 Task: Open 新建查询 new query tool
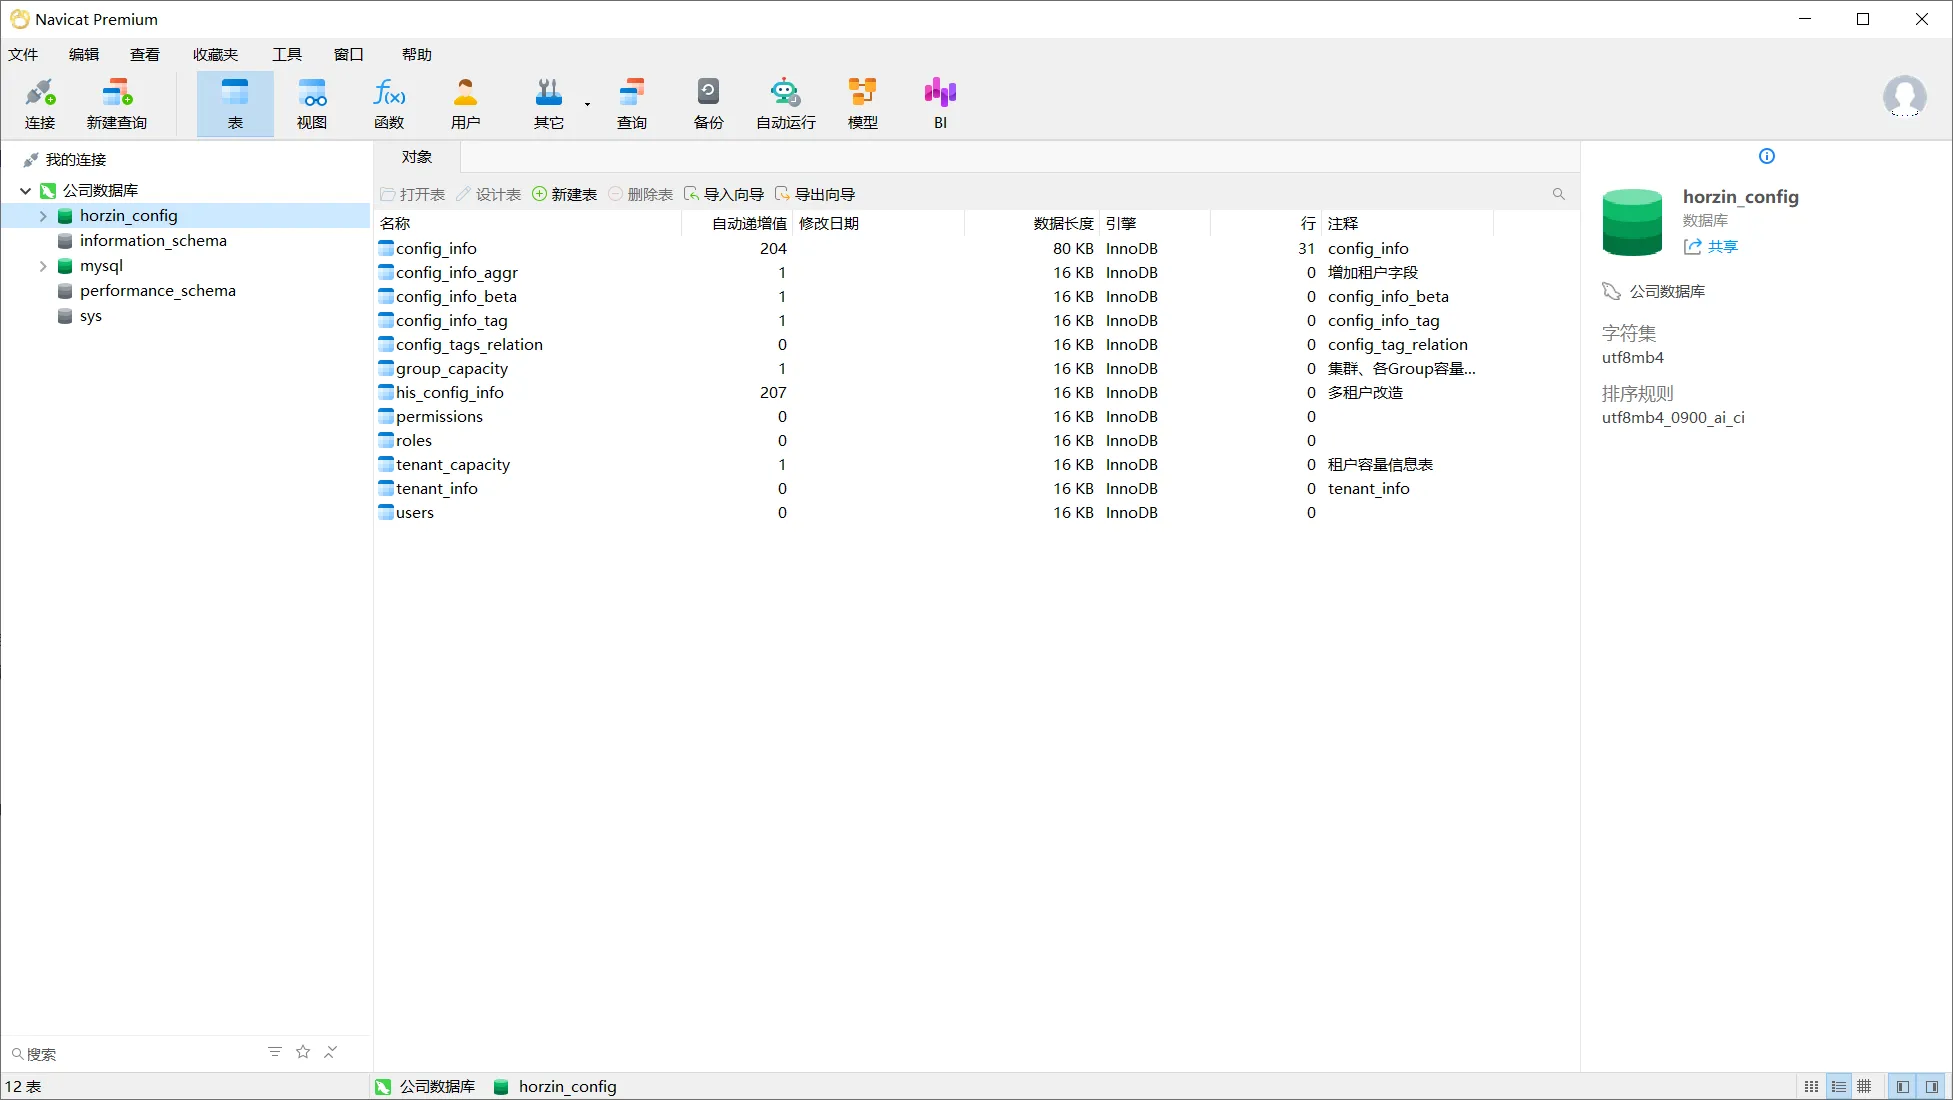(x=116, y=104)
